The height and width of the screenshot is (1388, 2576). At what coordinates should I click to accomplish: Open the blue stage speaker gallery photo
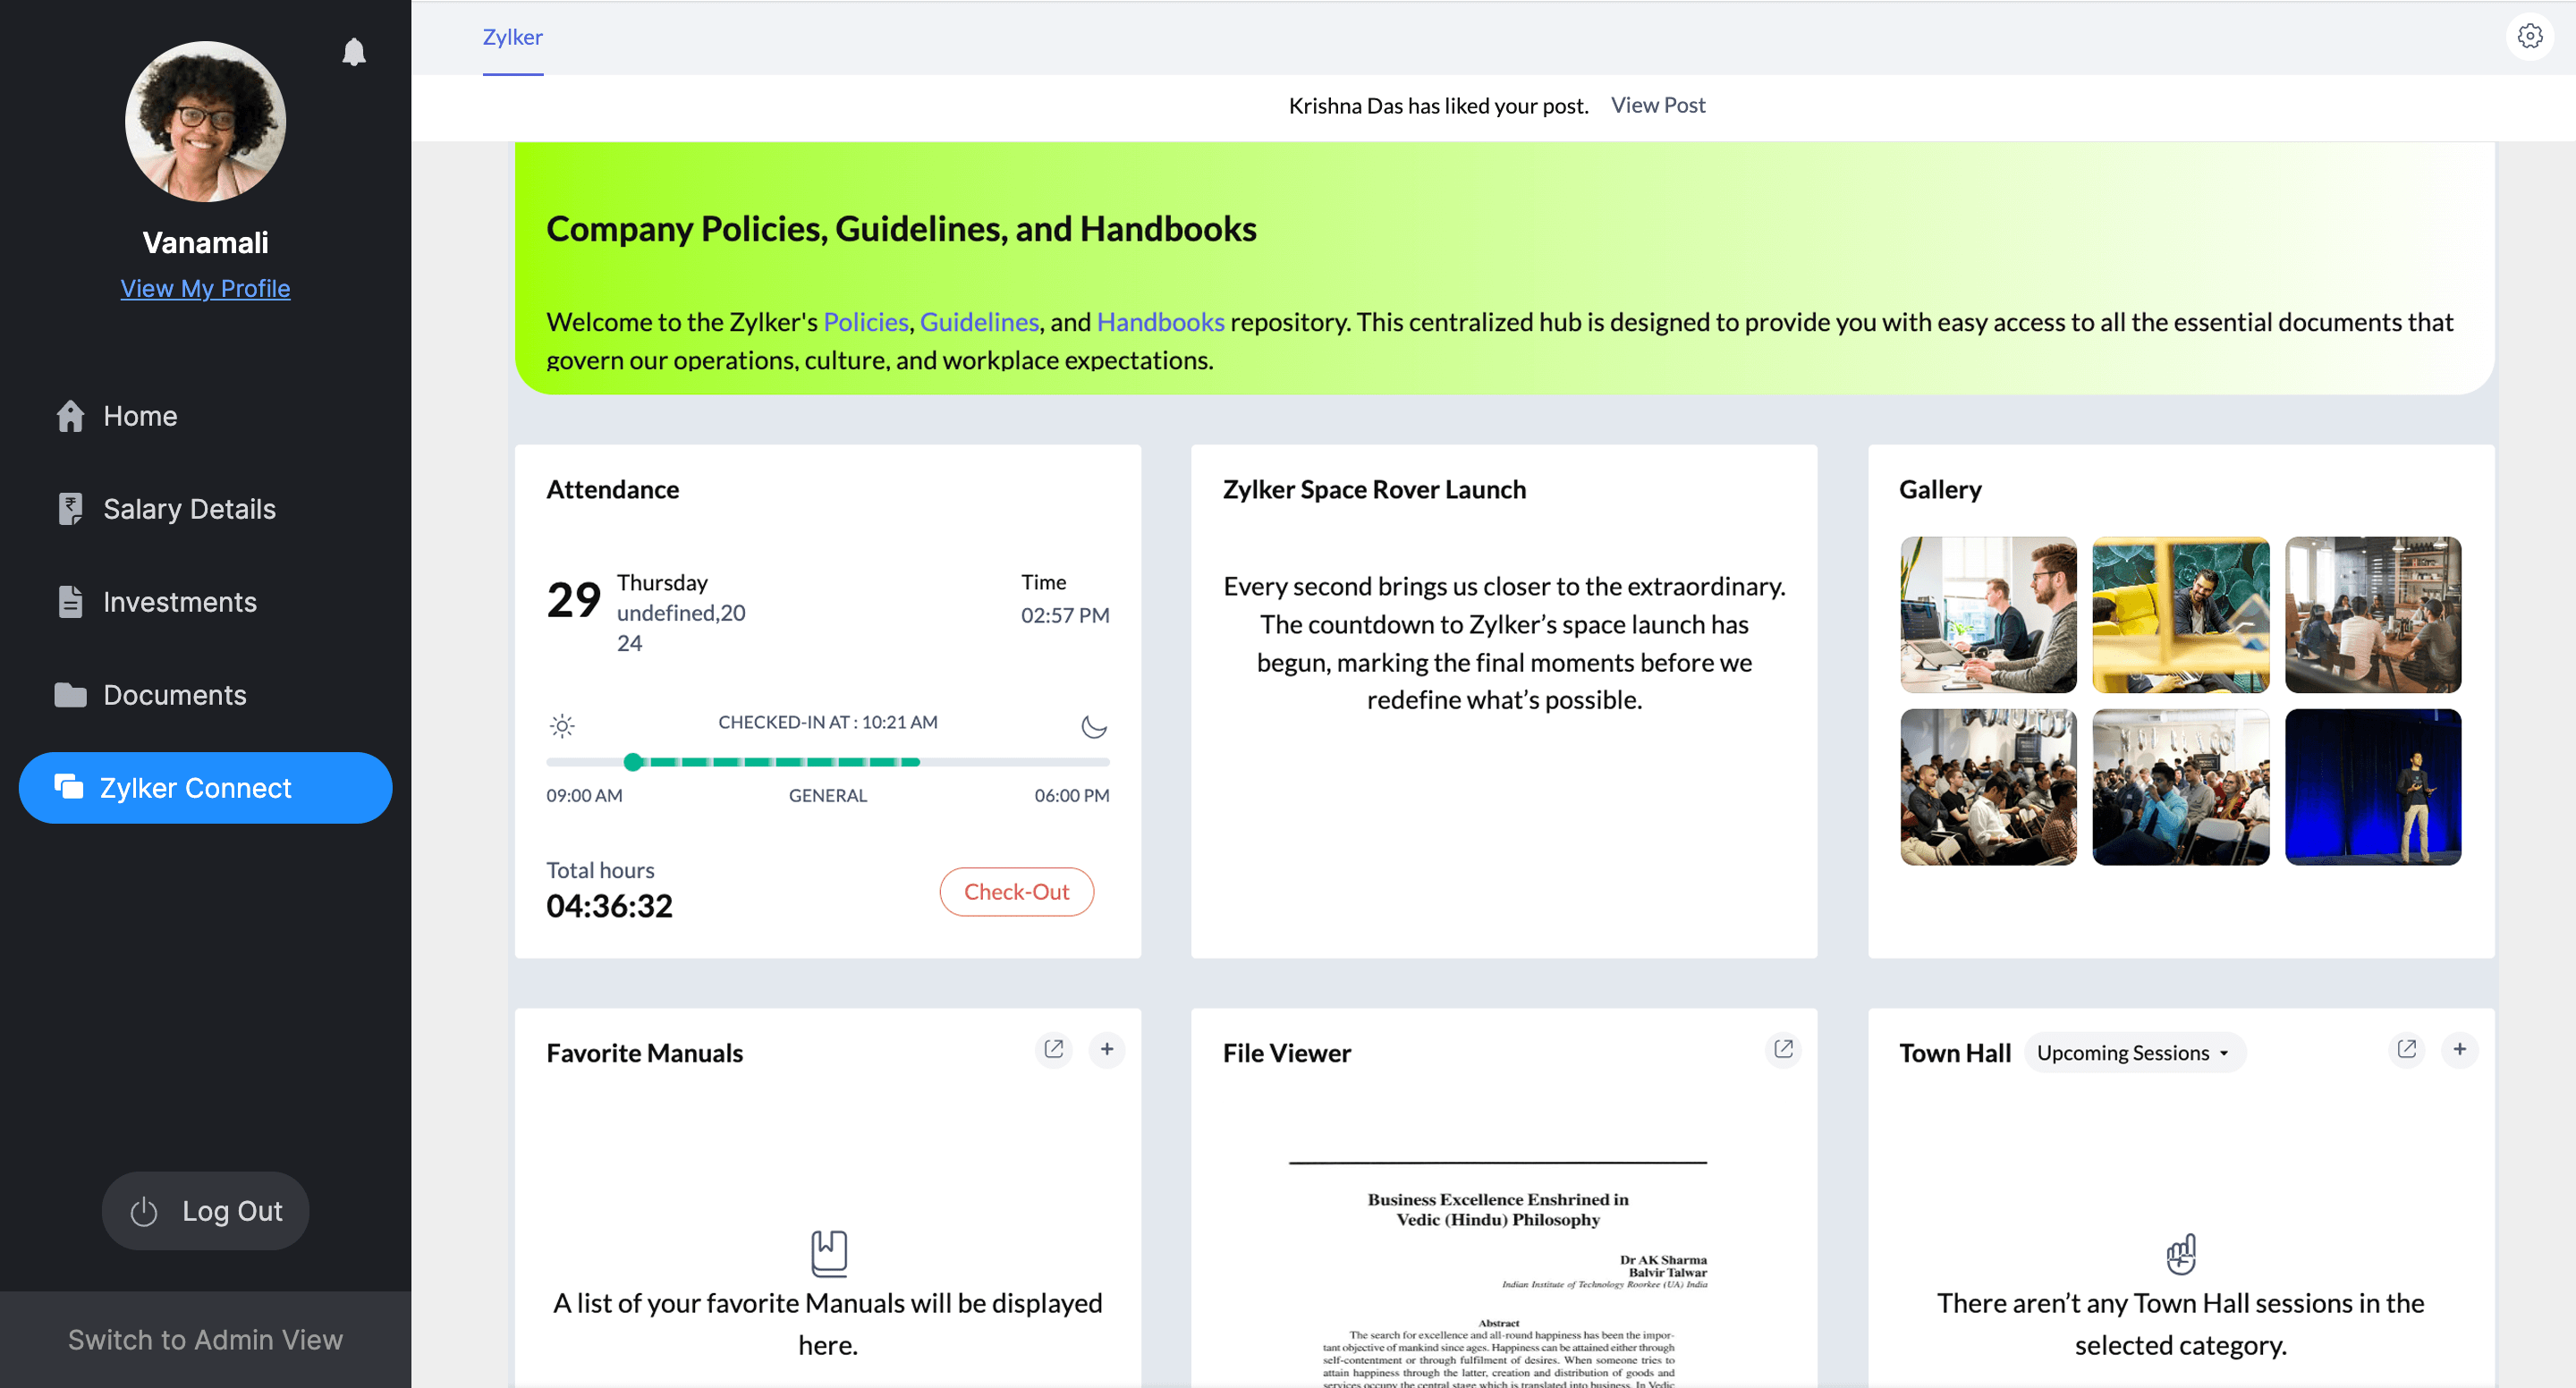(2372, 787)
